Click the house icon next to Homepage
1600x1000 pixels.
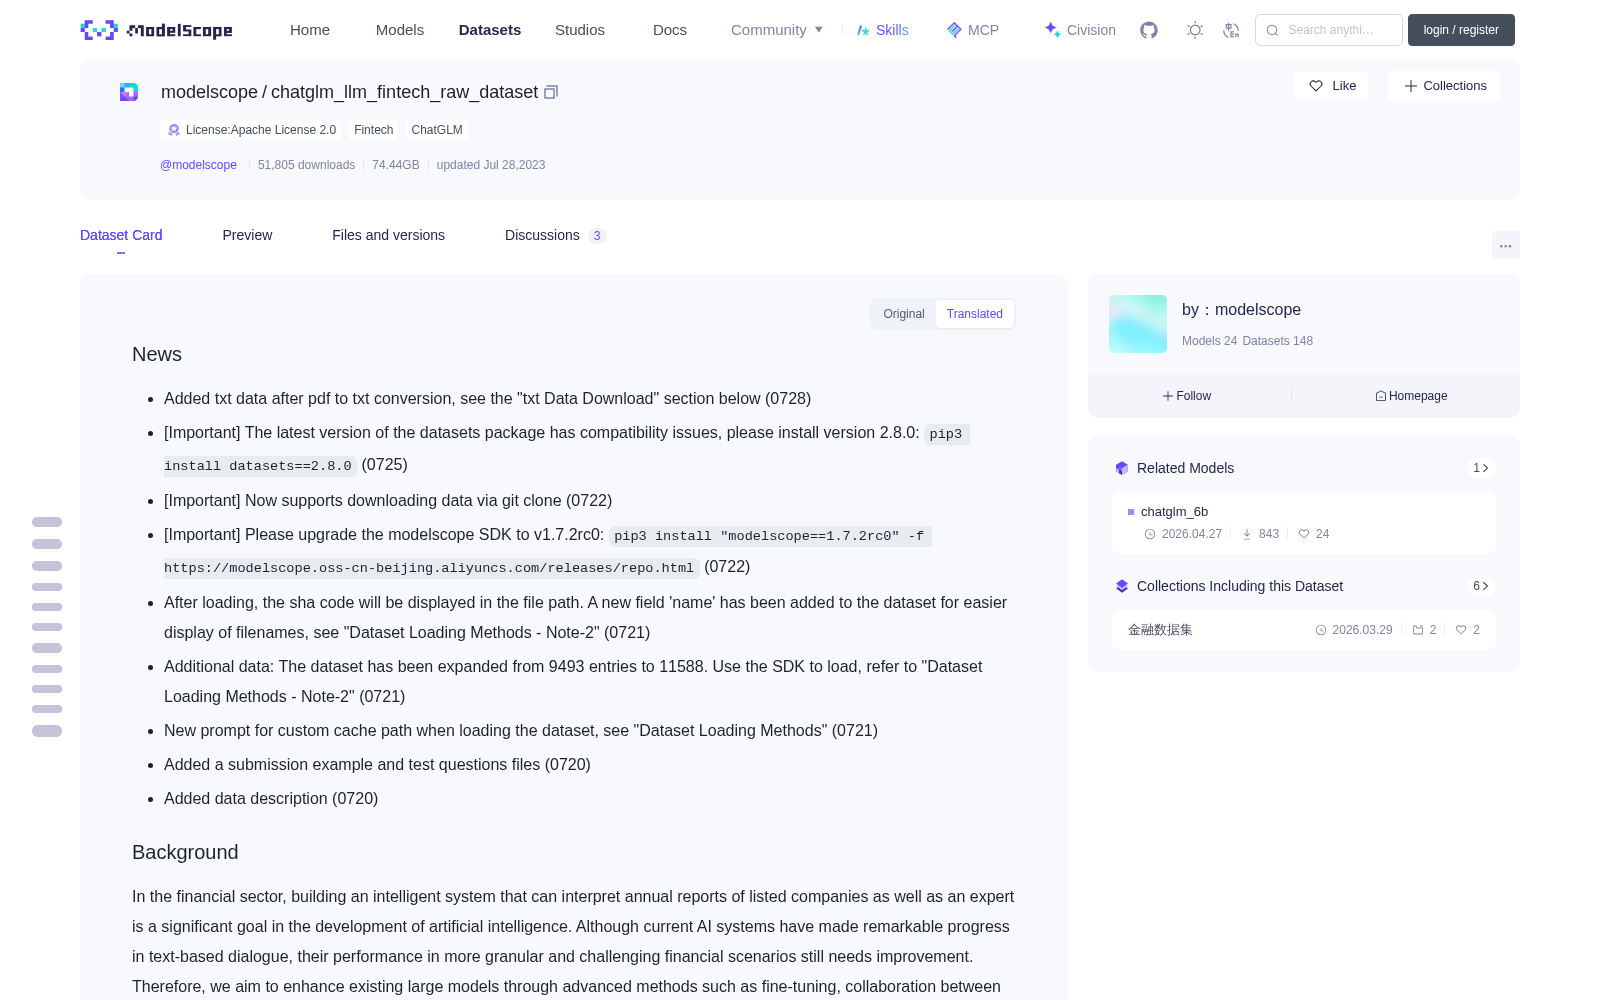(x=1381, y=396)
